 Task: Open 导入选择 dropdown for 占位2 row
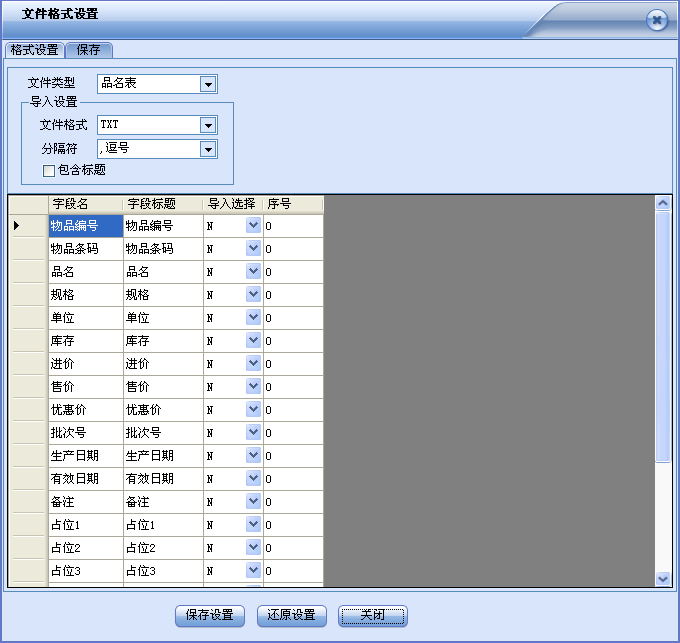253,548
